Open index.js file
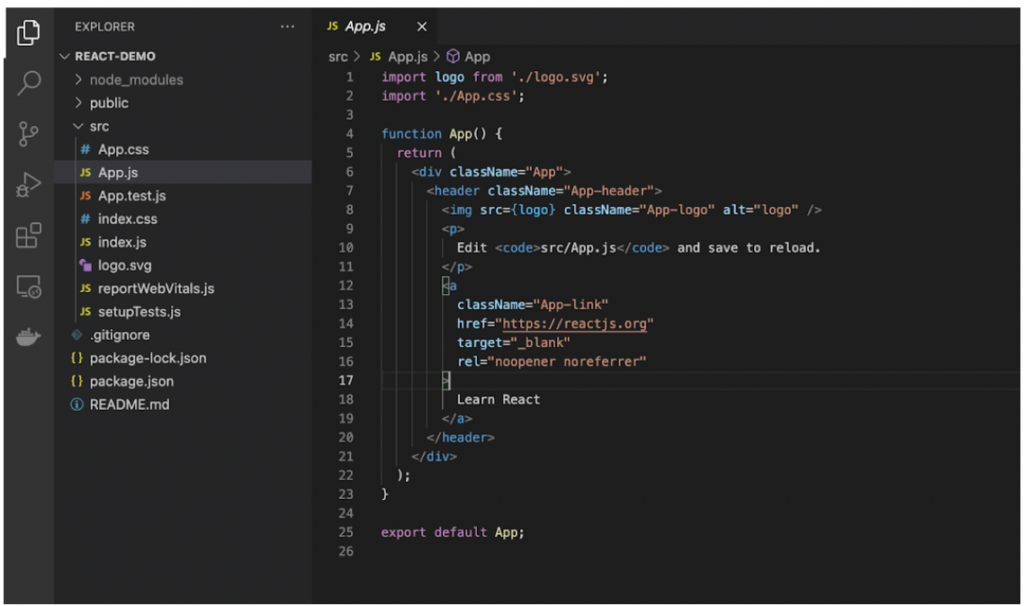Viewport: 1024px width, 606px height. click(x=183, y=242)
